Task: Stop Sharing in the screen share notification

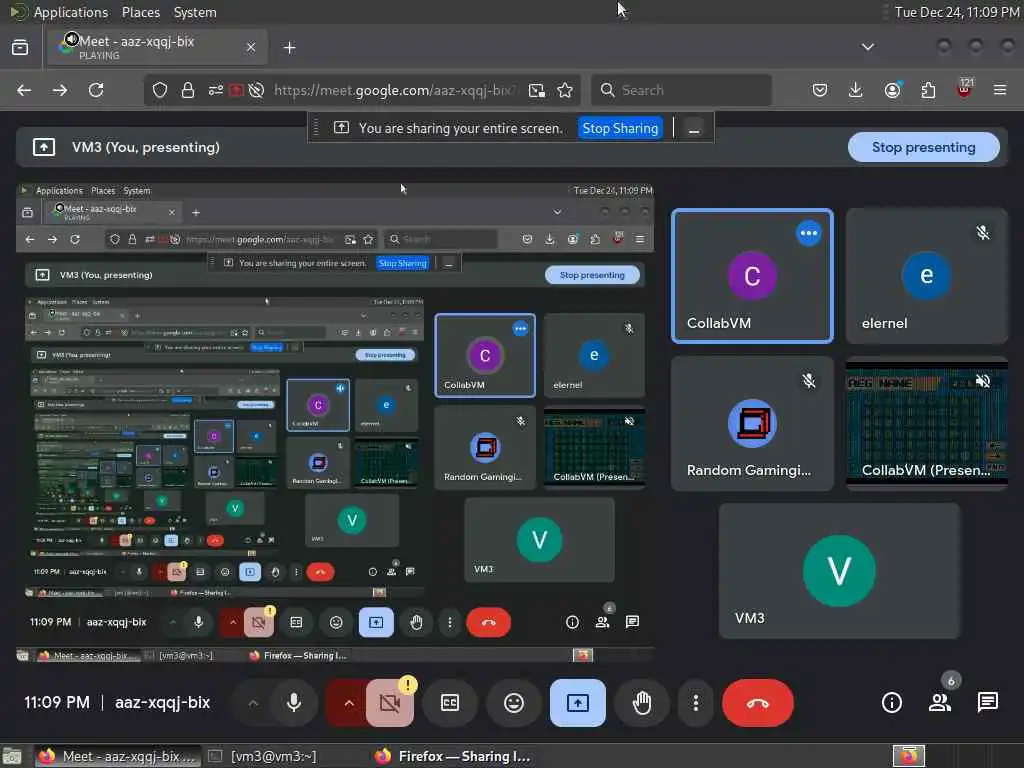Action: pos(620,128)
